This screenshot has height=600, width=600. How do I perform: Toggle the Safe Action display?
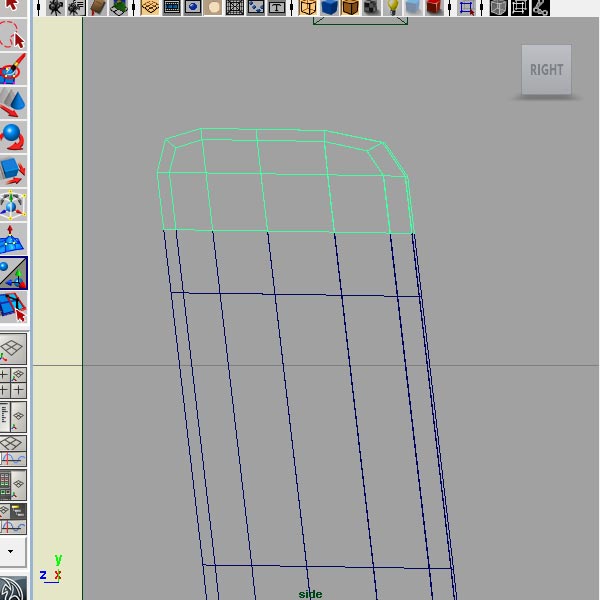point(256,8)
